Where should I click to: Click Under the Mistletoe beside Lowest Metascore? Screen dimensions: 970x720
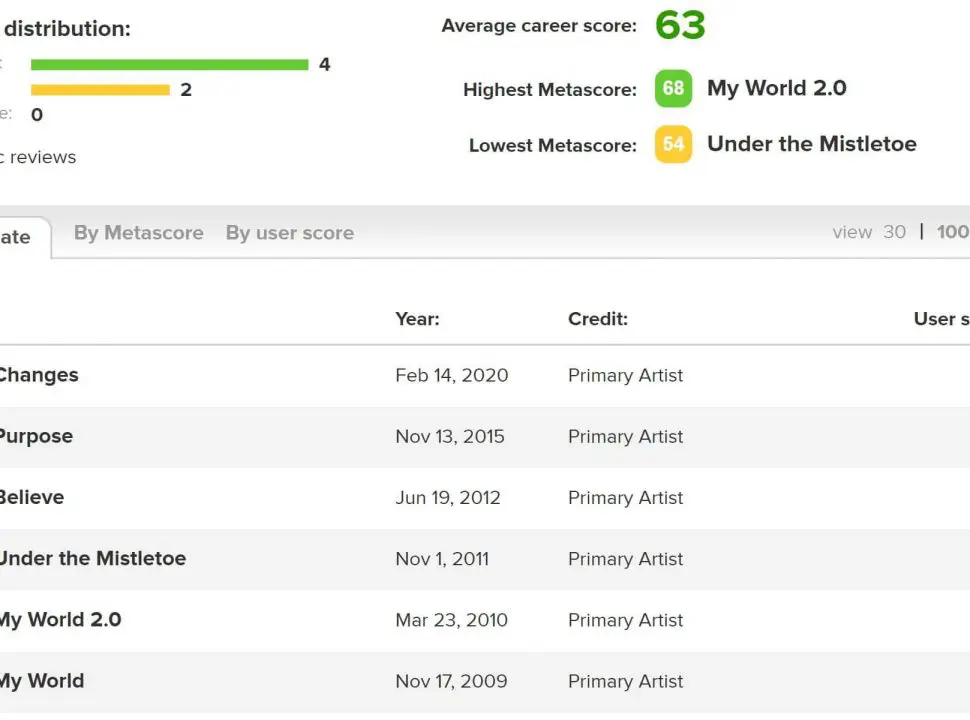coord(811,144)
